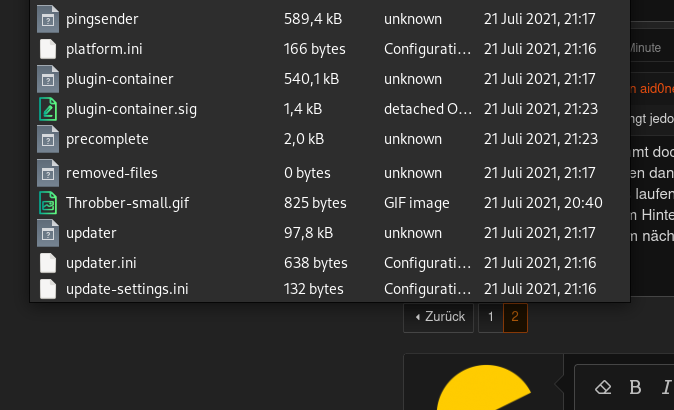The width and height of the screenshot is (674, 410).
Task: Click the plugin-container file icon
Action: tap(48, 79)
